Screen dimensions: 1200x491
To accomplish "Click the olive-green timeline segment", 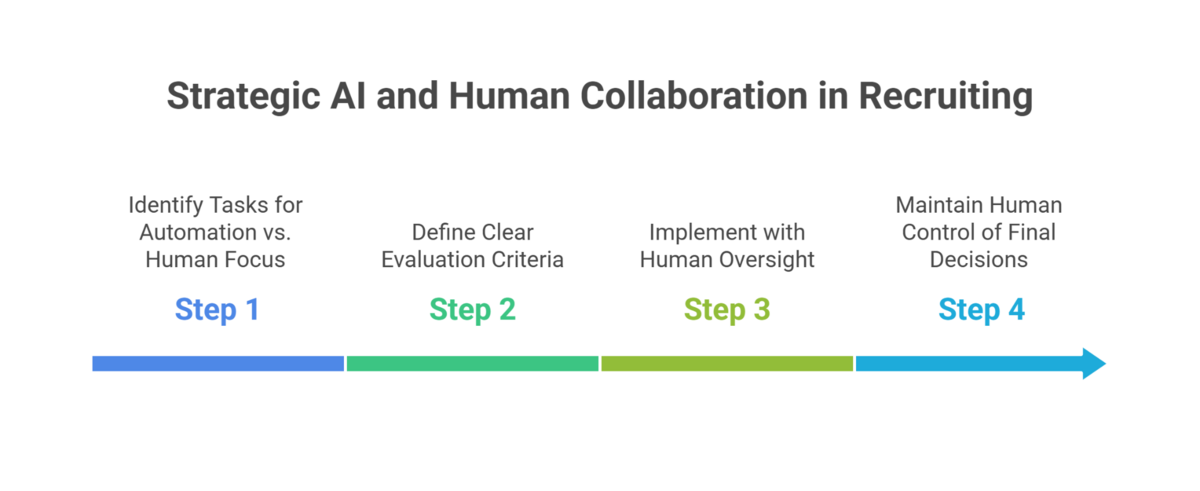I will (727, 364).
